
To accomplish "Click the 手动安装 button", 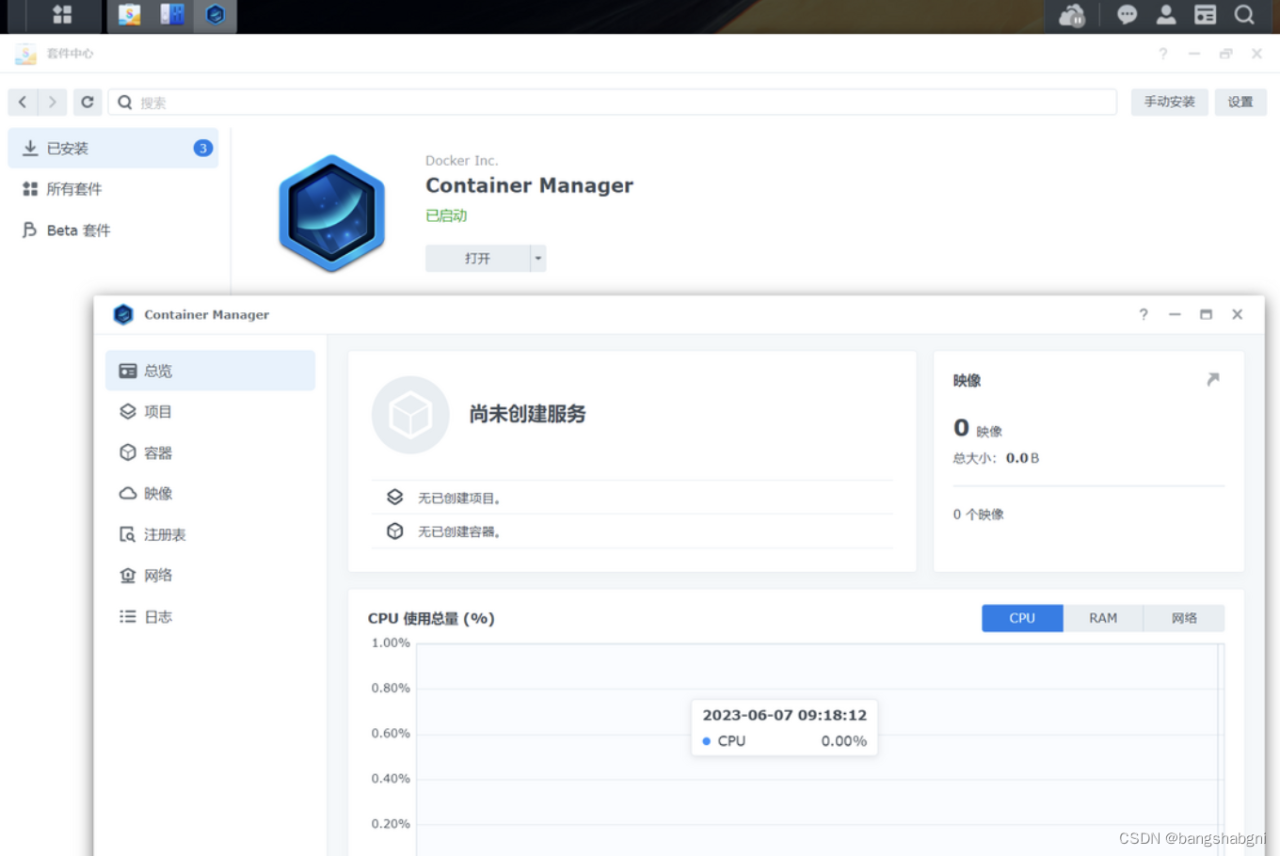I will pos(1169,102).
